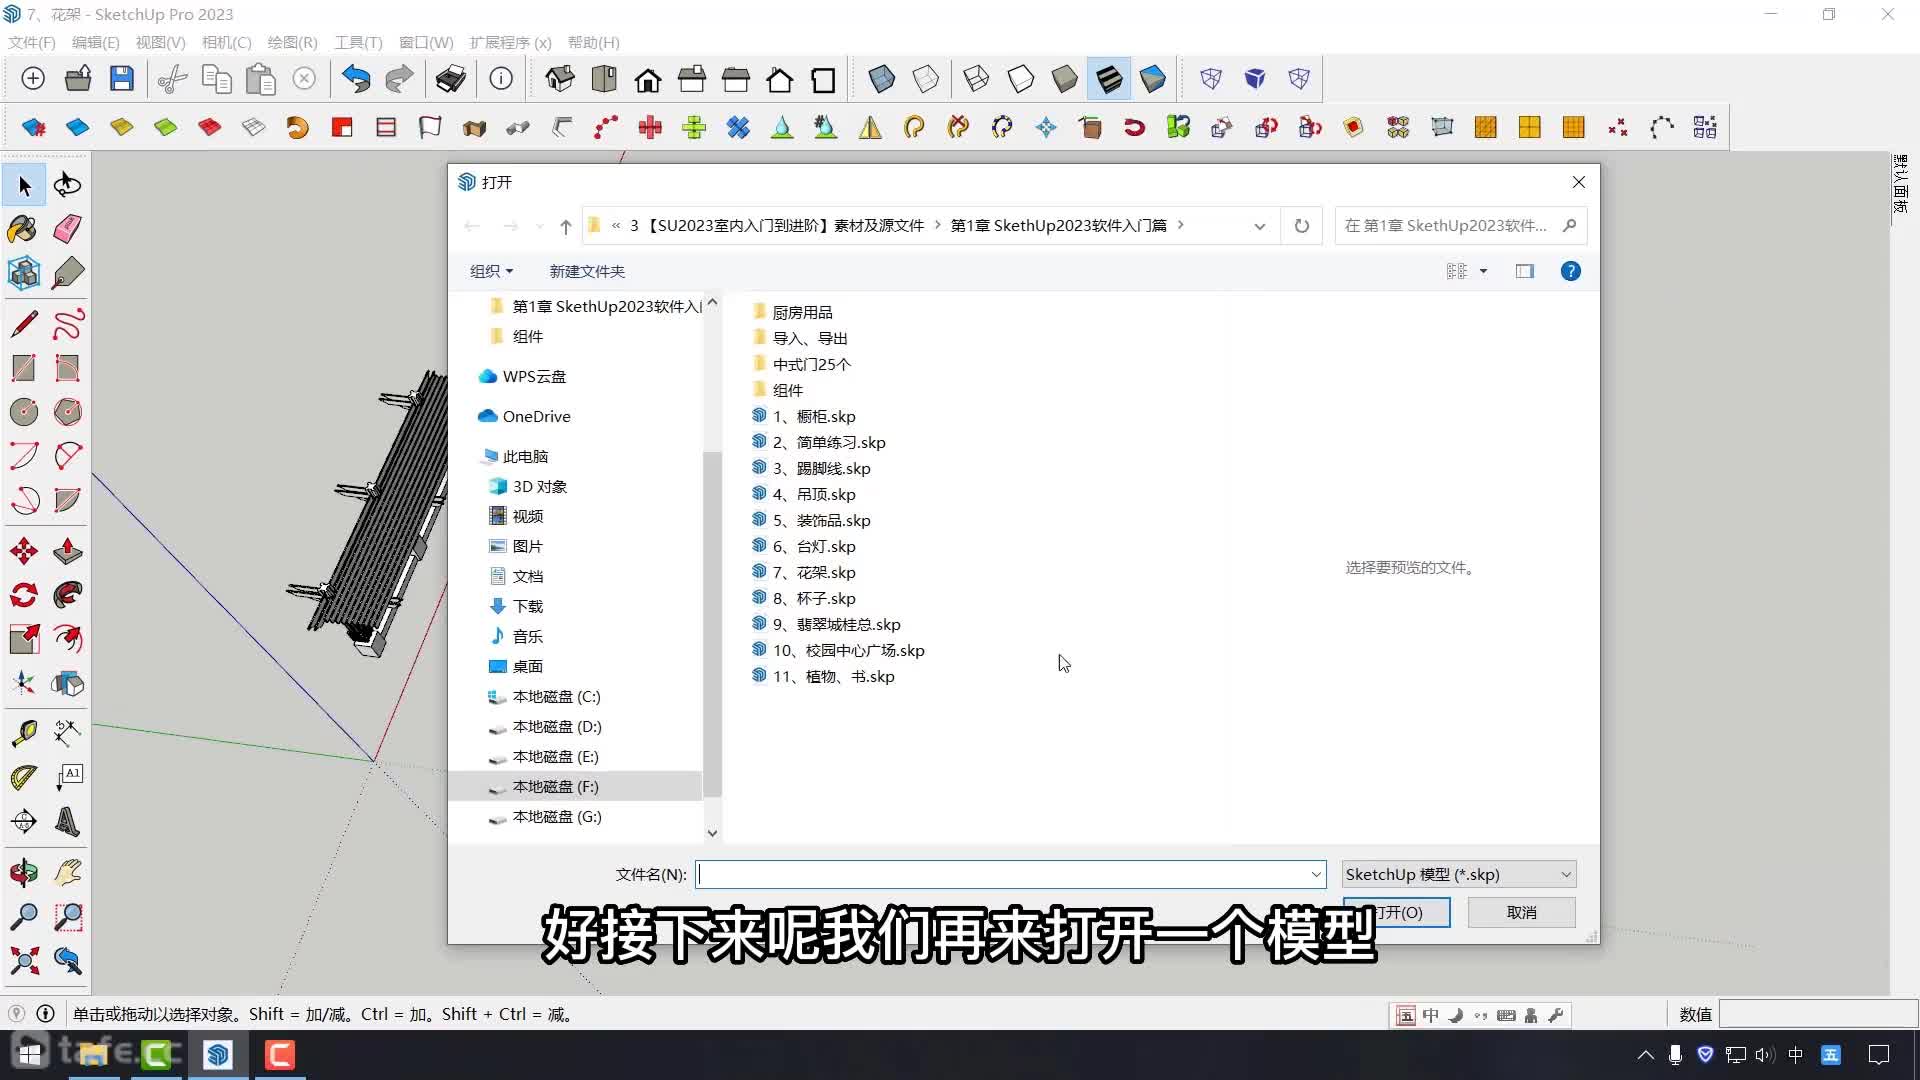
Task: Select the red Rotate tool
Action: (24, 595)
